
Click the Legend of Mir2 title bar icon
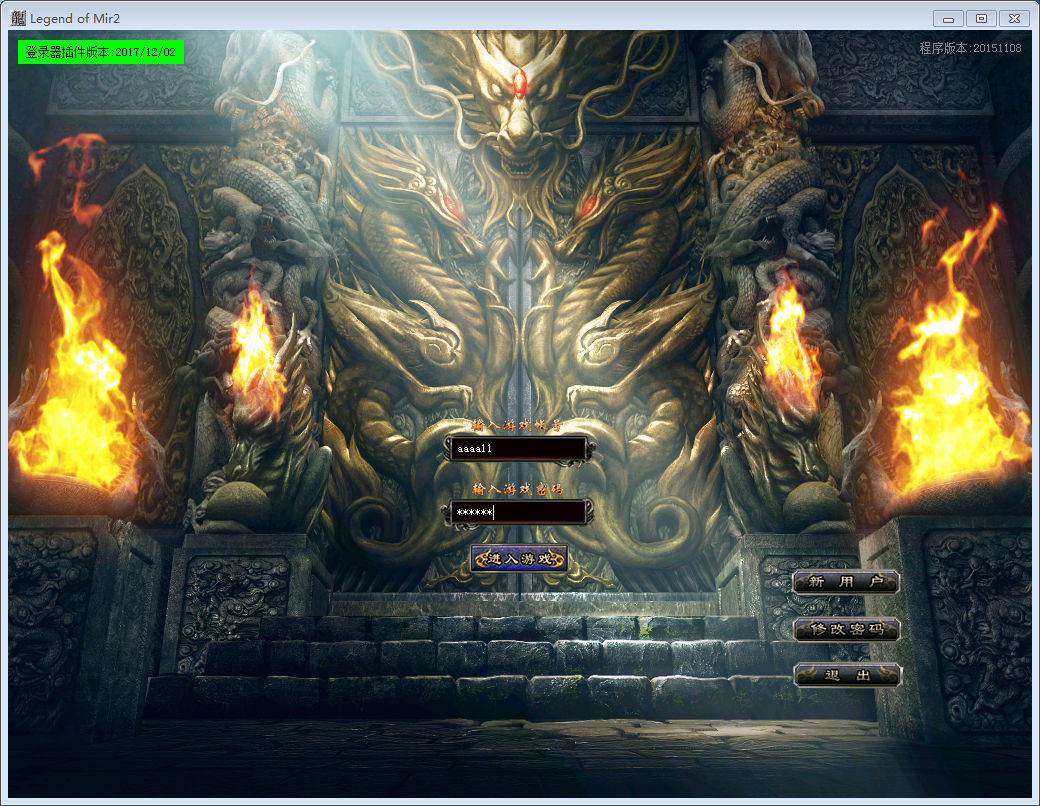18,18
